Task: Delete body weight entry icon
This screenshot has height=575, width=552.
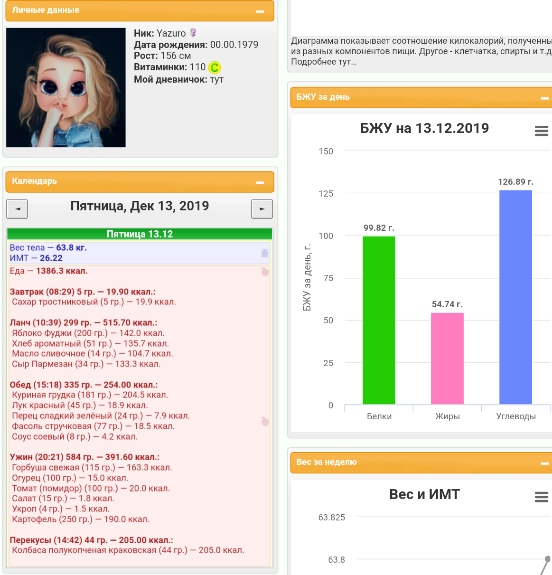Action: point(264,252)
